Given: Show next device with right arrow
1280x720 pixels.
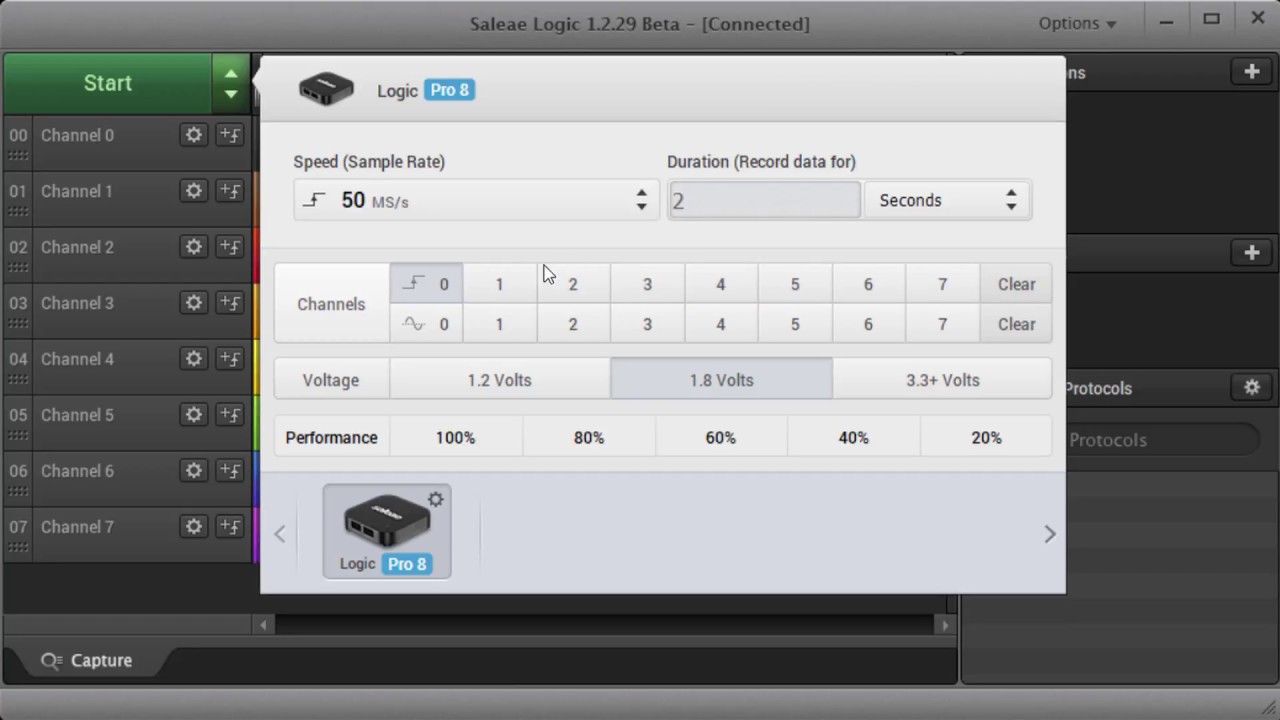Looking at the screenshot, I should [1050, 534].
